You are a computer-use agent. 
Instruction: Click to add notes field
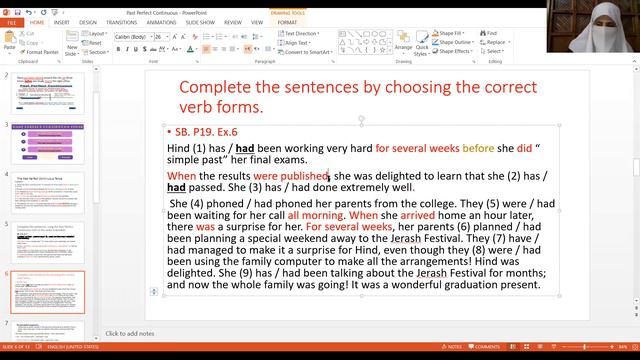(130, 333)
